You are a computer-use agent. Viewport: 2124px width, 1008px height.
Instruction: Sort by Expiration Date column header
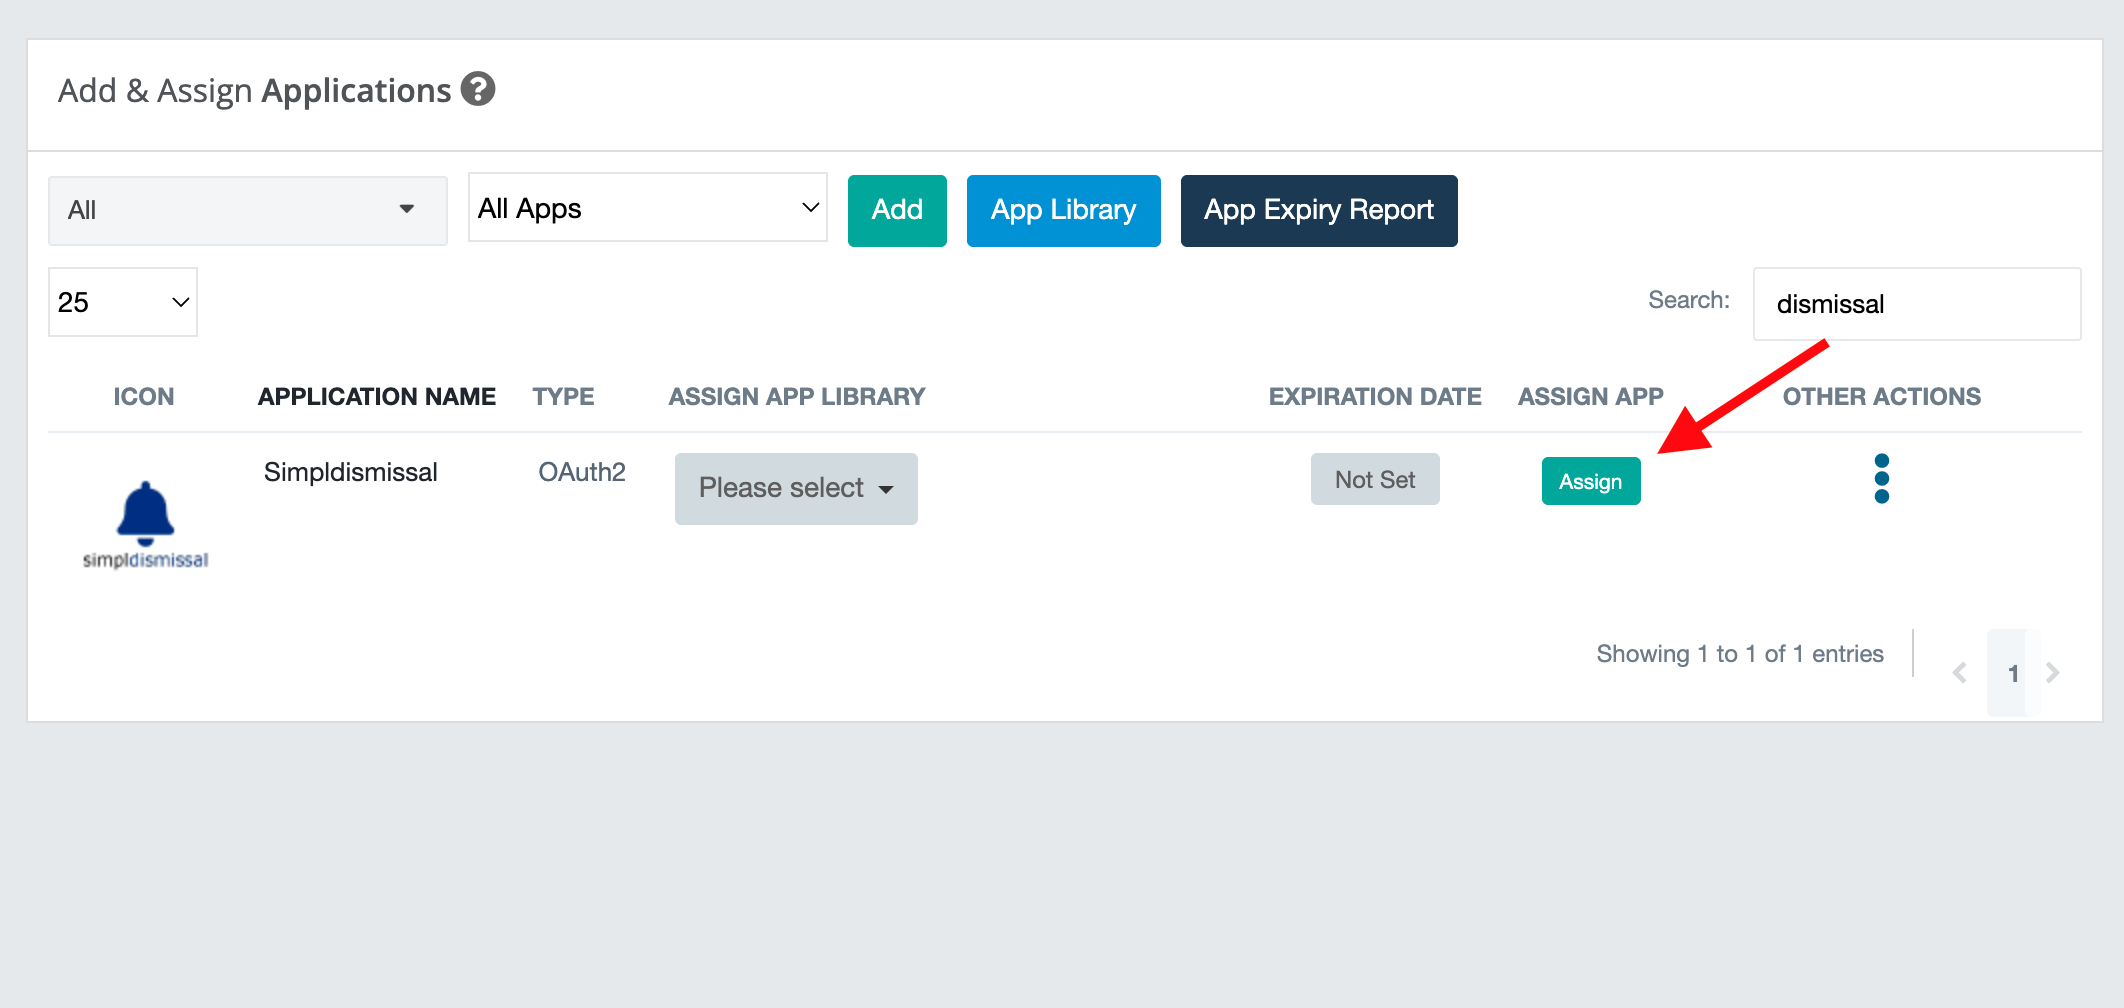click(x=1374, y=397)
